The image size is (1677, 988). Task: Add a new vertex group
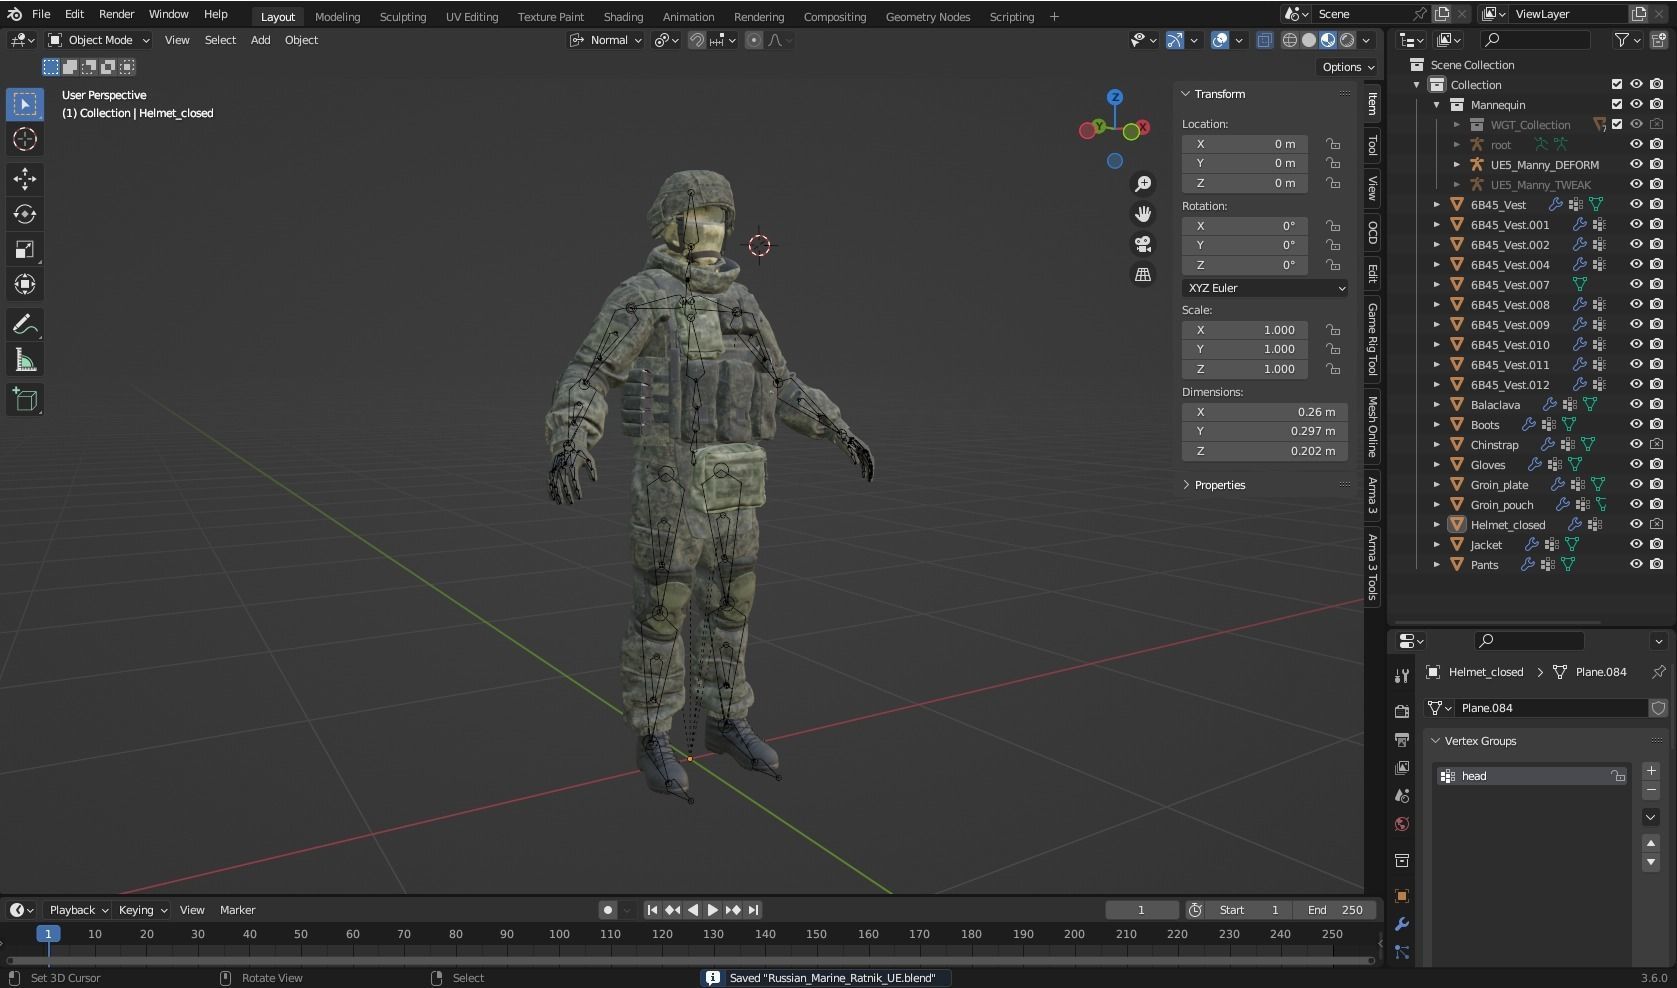coord(1651,771)
